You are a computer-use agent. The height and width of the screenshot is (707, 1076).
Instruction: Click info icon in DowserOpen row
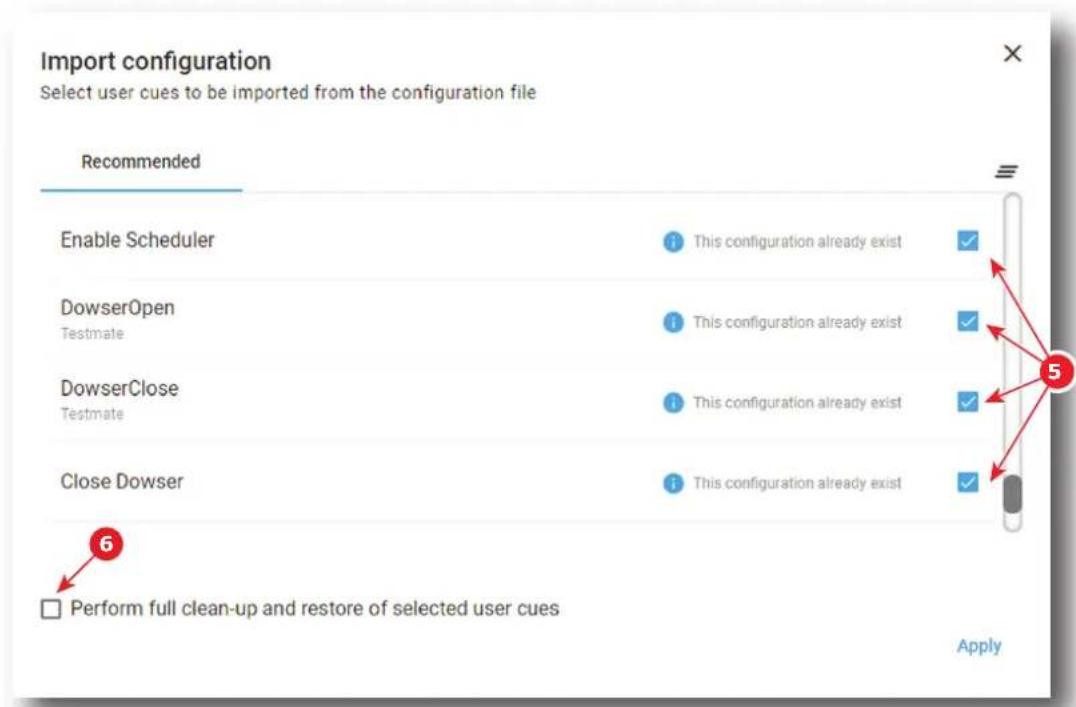click(x=673, y=322)
